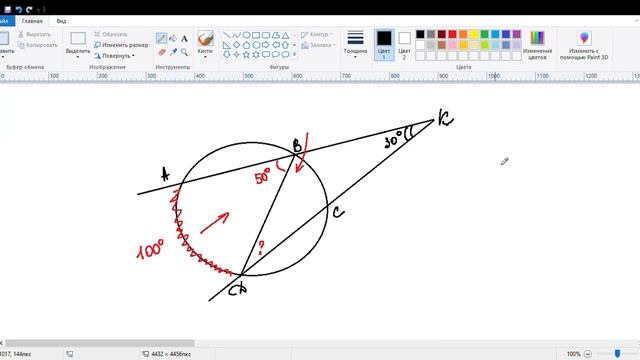The image size is (640, 360).
Task: Select the Fill with color bucket tool
Action: coord(173,39)
